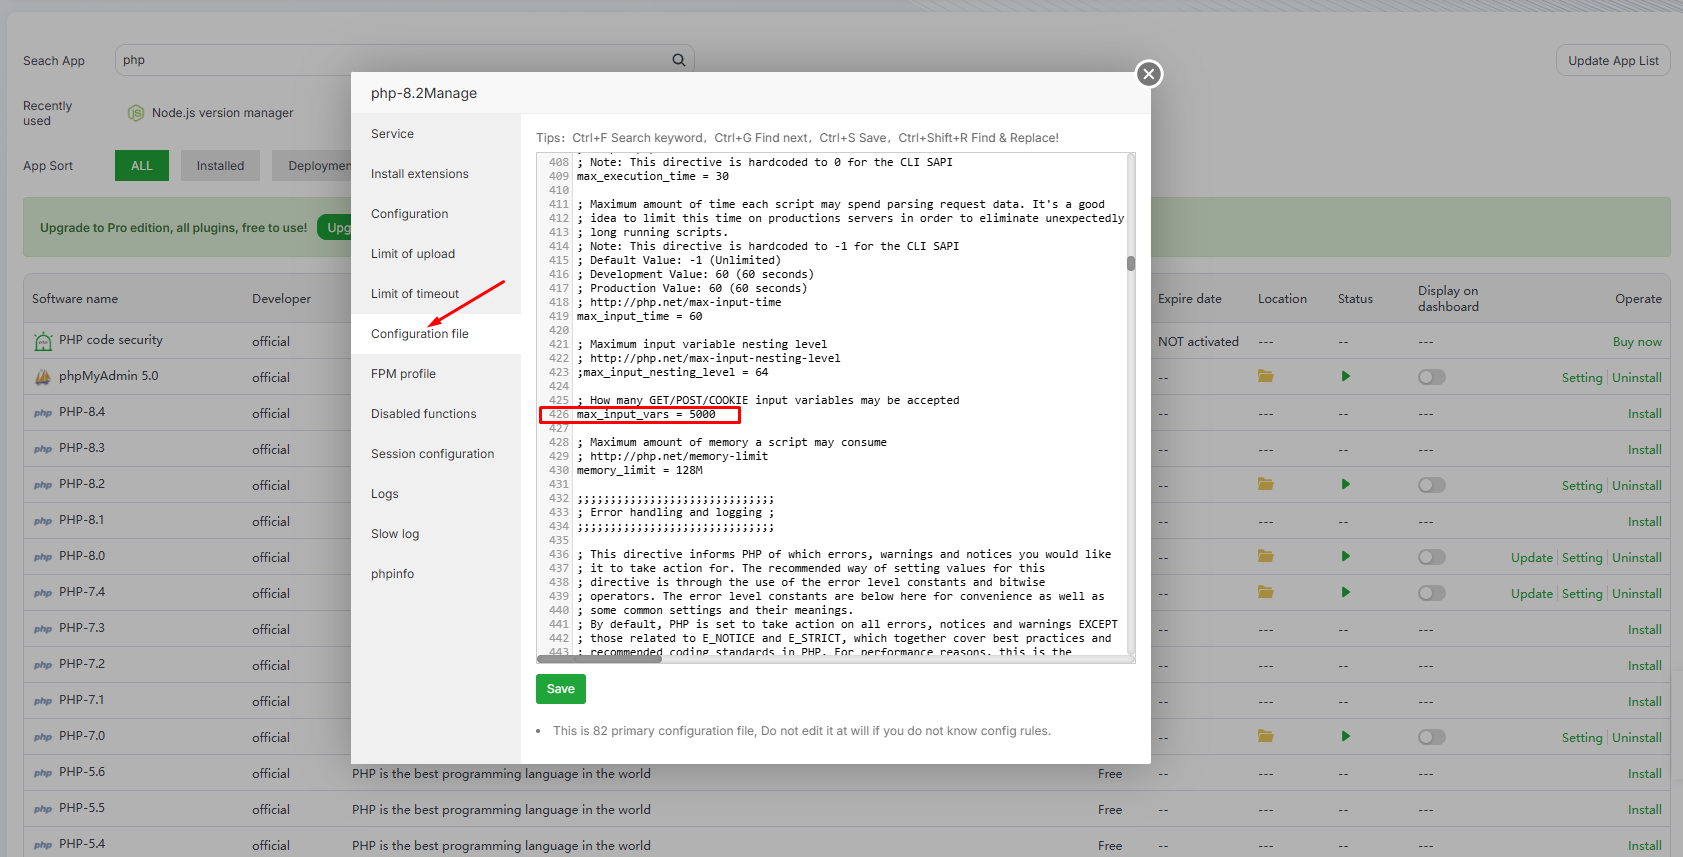The height and width of the screenshot is (857, 1683).
Task: Open the phpMyAdmin 5.0 location folder
Action: (1265, 377)
